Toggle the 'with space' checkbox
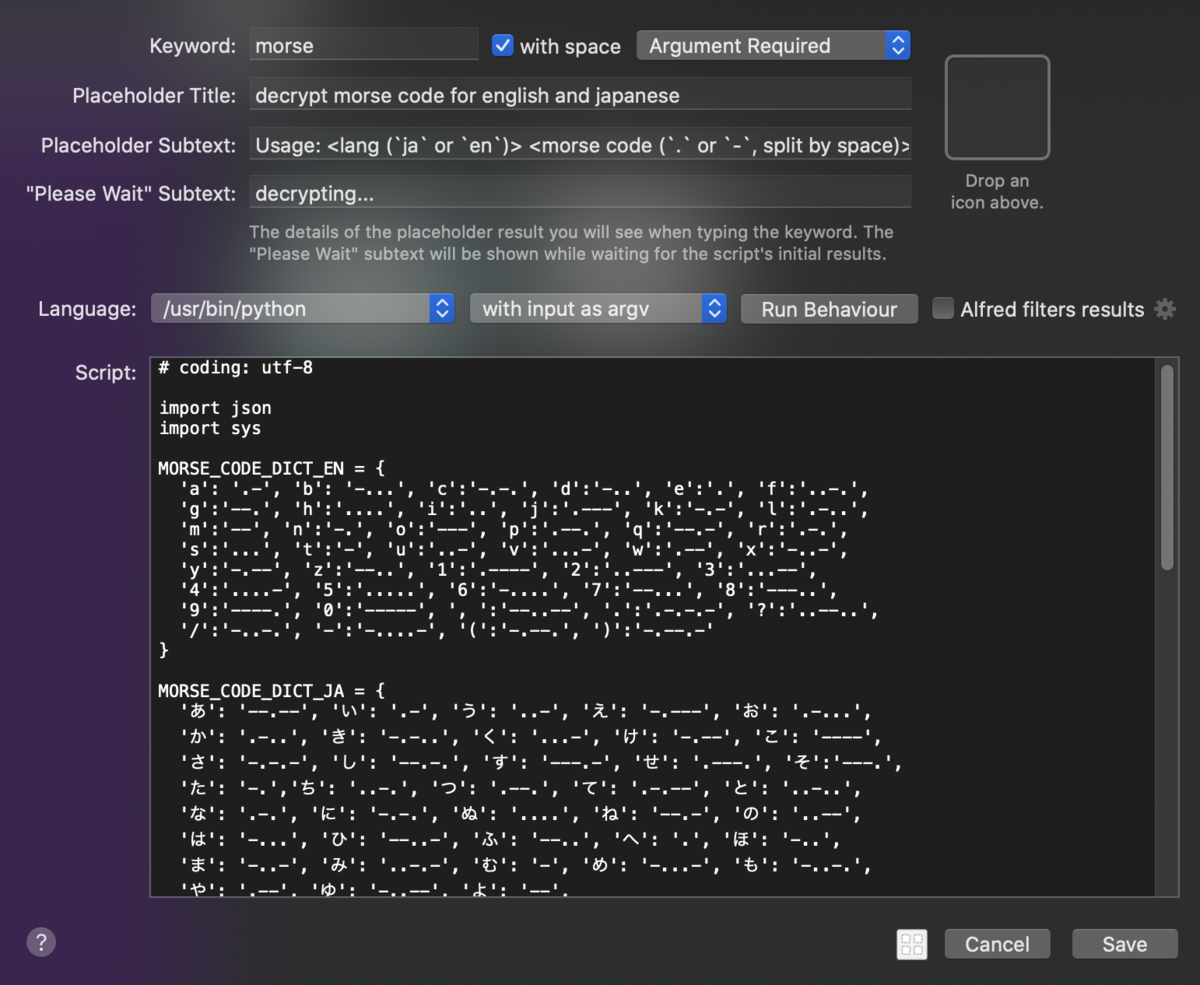1200x985 pixels. pos(503,45)
